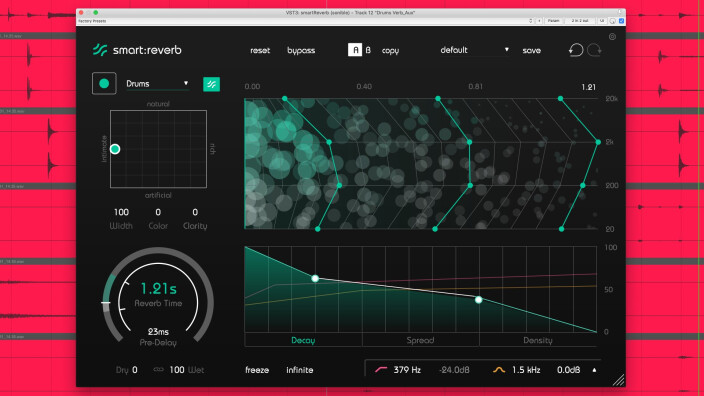Toggle the blue host enable checkbox

(x=621, y=21)
